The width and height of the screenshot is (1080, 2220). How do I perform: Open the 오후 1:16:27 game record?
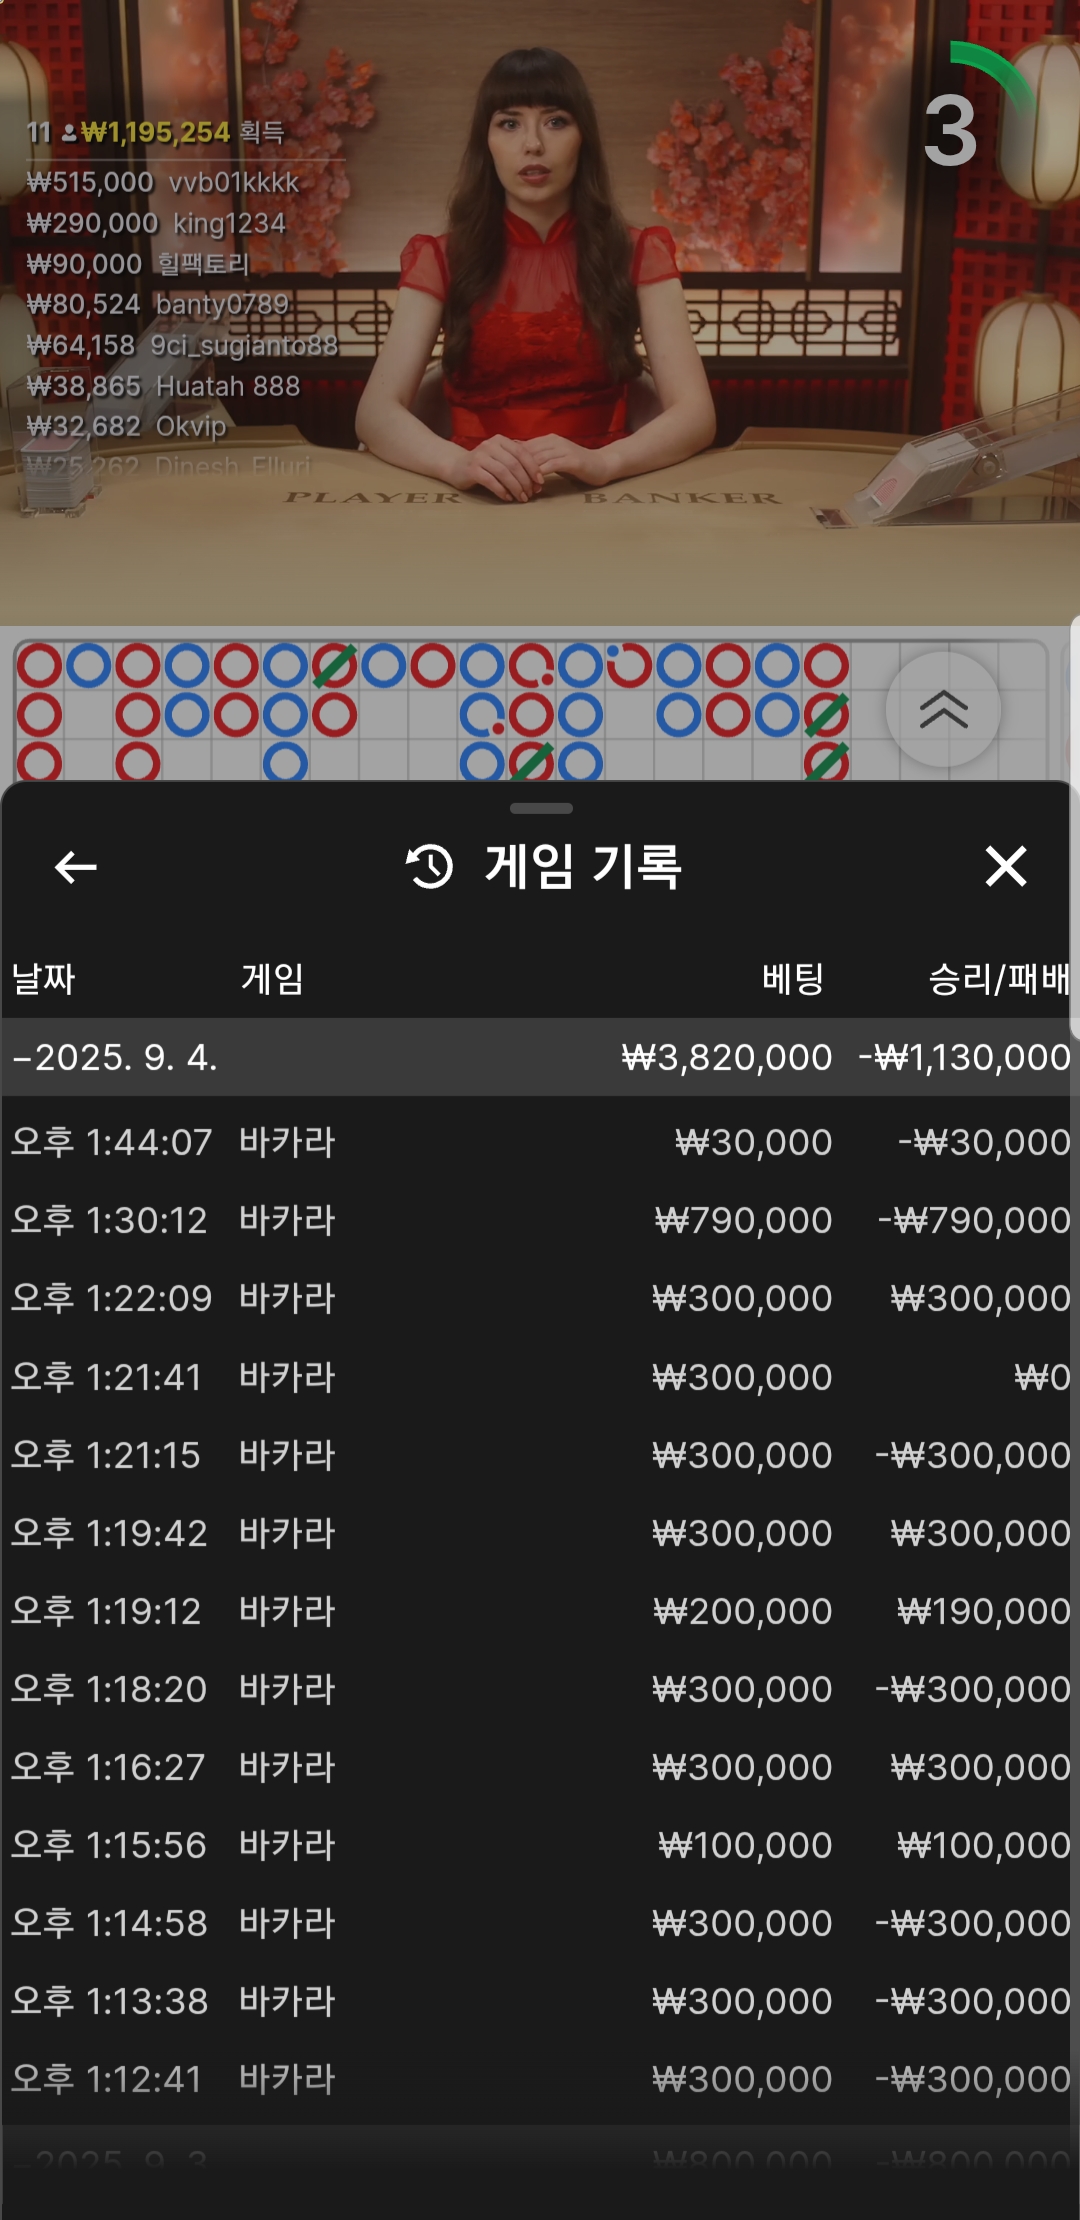(540, 1767)
